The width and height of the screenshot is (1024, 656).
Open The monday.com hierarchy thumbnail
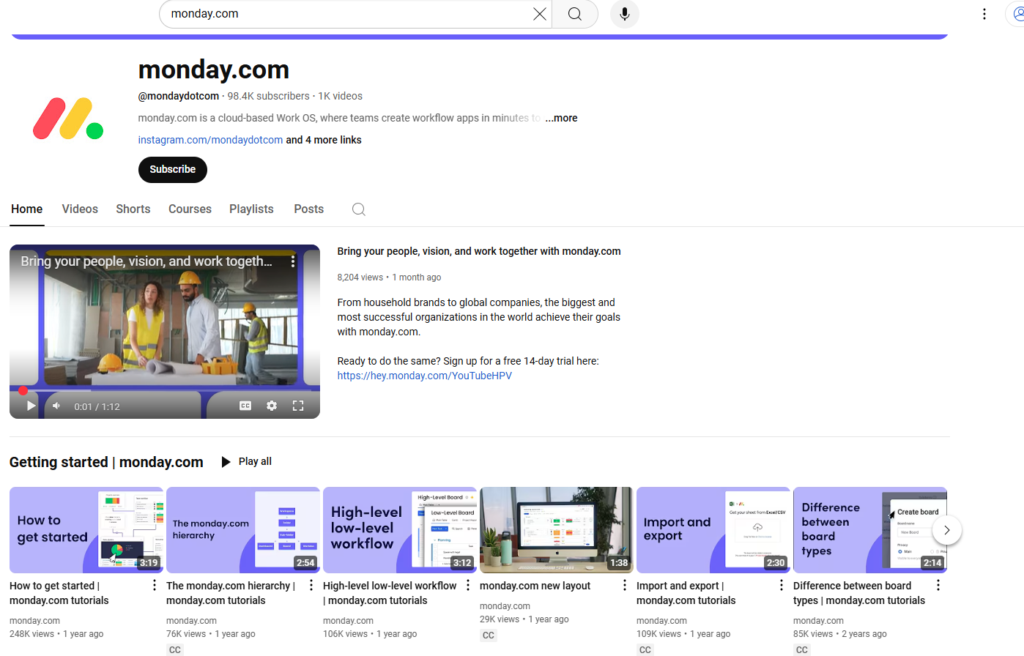coord(243,530)
